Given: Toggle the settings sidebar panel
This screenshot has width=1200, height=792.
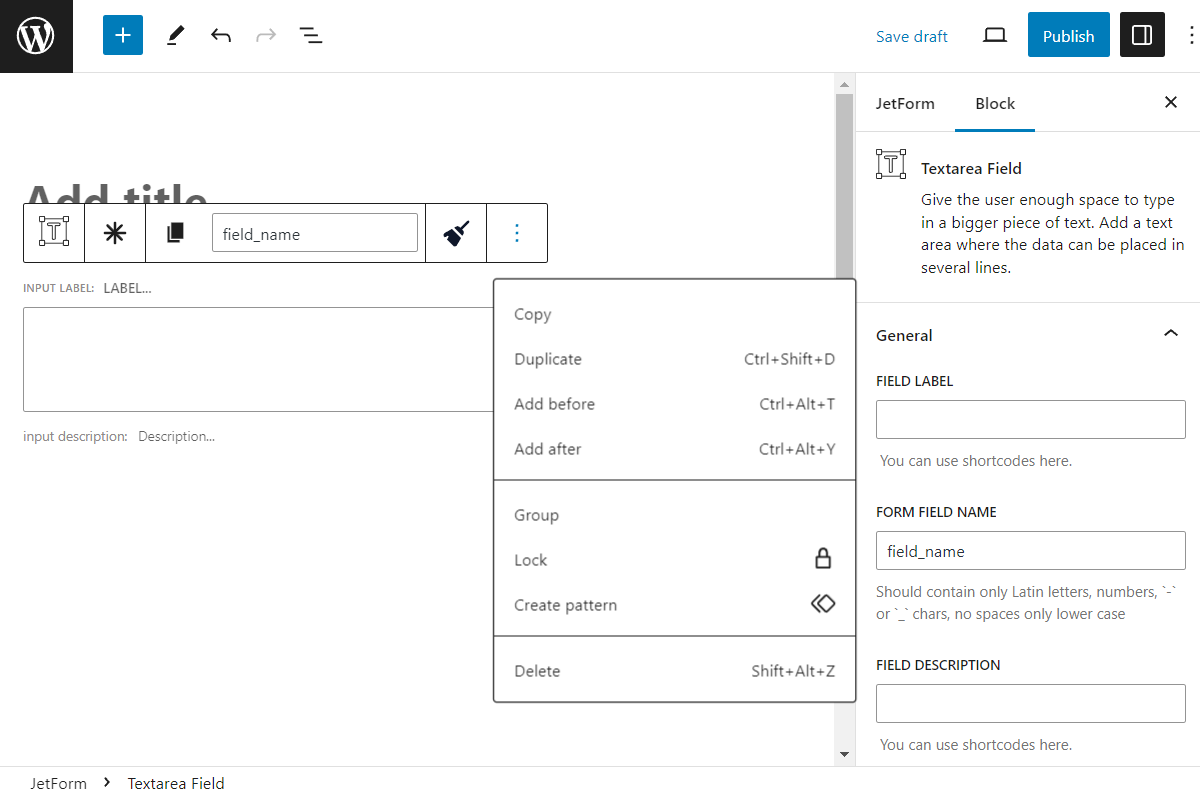Looking at the screenshot, I should (1142, 35).
